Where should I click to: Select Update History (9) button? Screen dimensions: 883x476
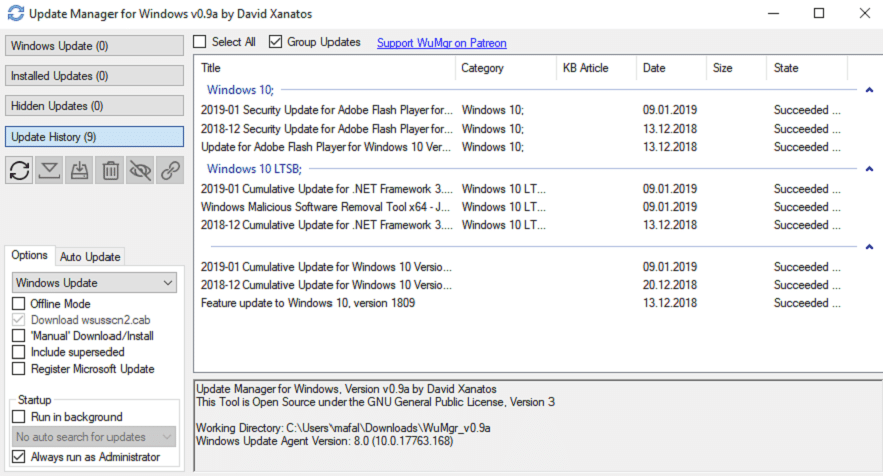(x=94, y=137)
